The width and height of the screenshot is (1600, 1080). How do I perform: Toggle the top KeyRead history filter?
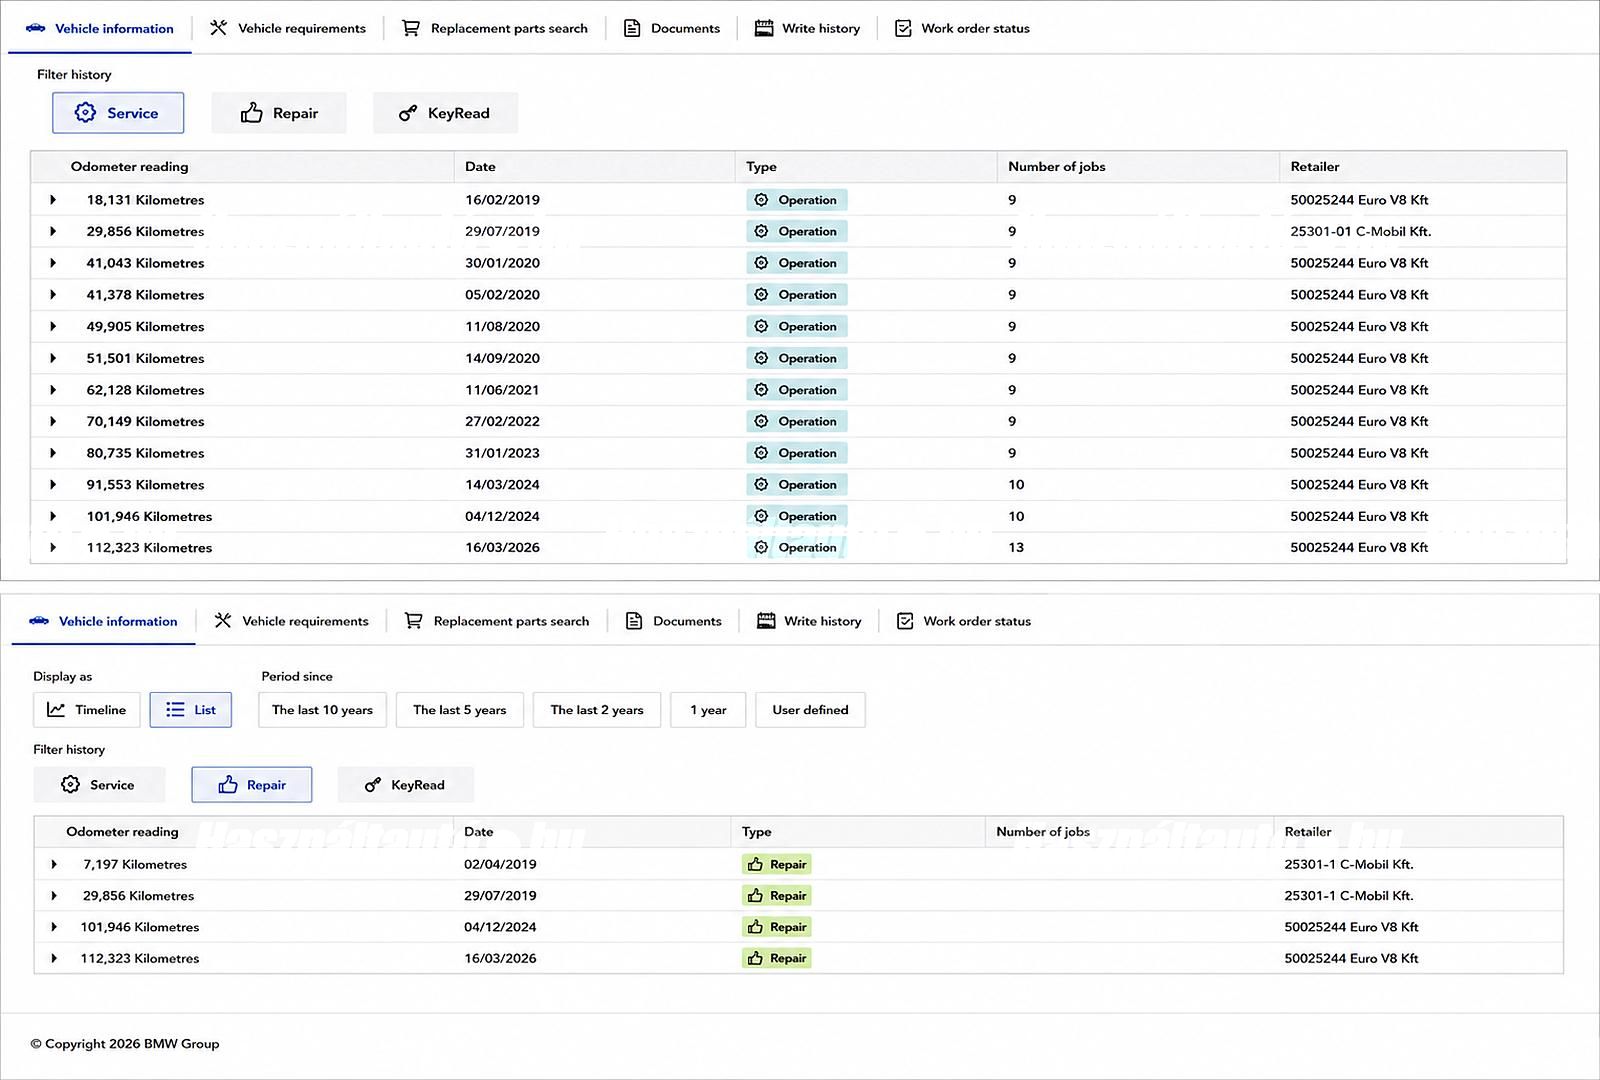[445, 113]
